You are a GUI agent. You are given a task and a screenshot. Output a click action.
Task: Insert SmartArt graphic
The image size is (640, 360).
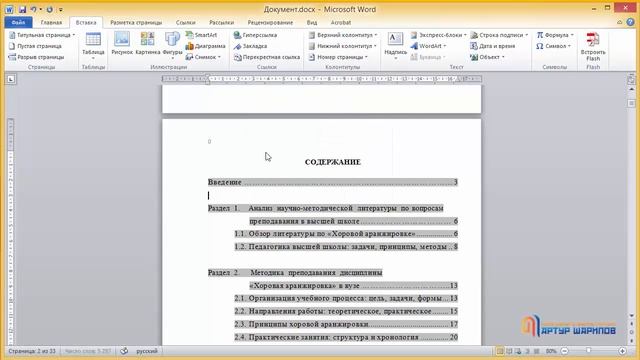(x=201, y=35)
